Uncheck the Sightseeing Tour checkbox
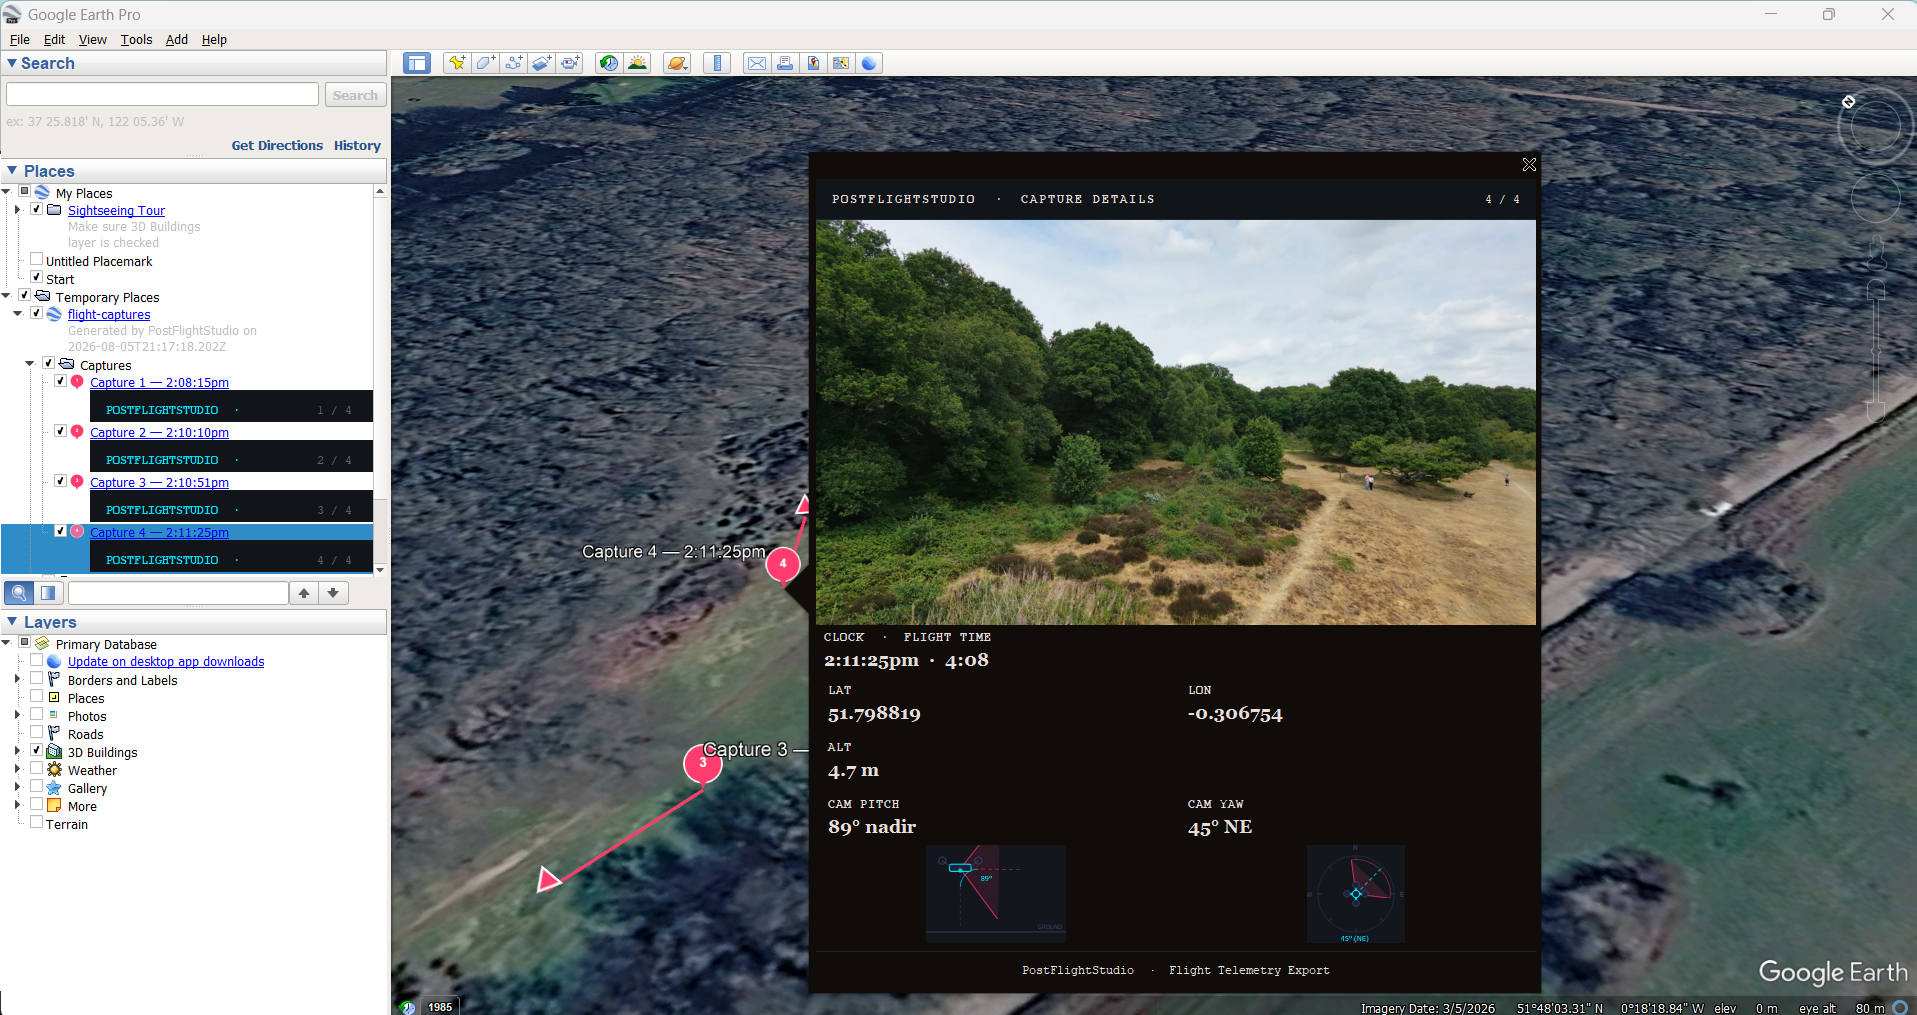 pyautogui.click(x=37, y=209)
